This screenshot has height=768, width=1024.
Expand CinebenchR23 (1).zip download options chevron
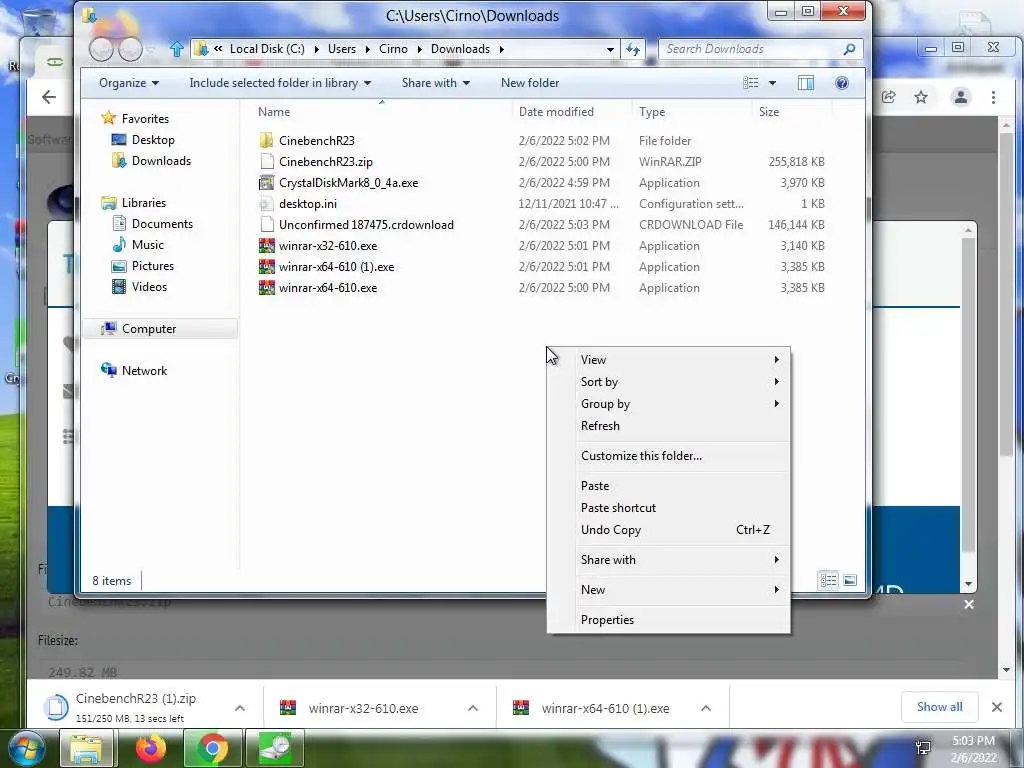pos(240,708)
